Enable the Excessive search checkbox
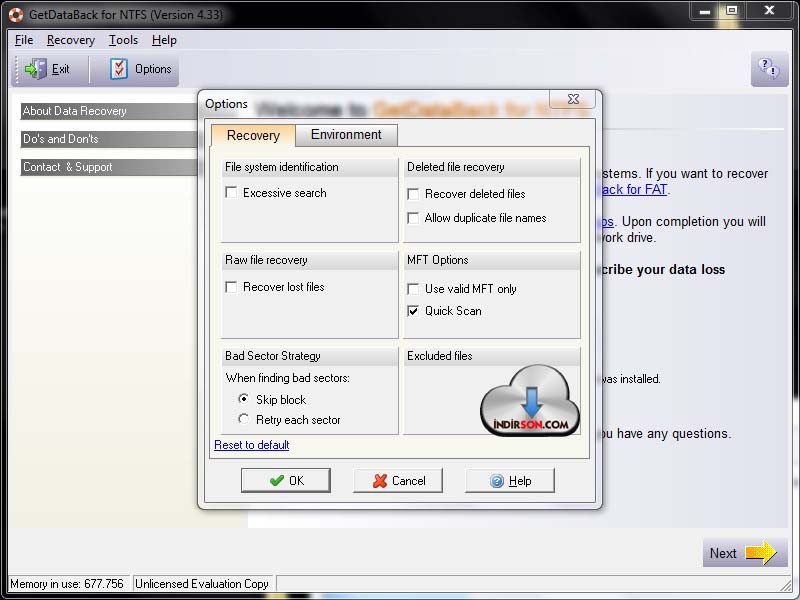The image size is (800, 600). click(x=231, y=192)
